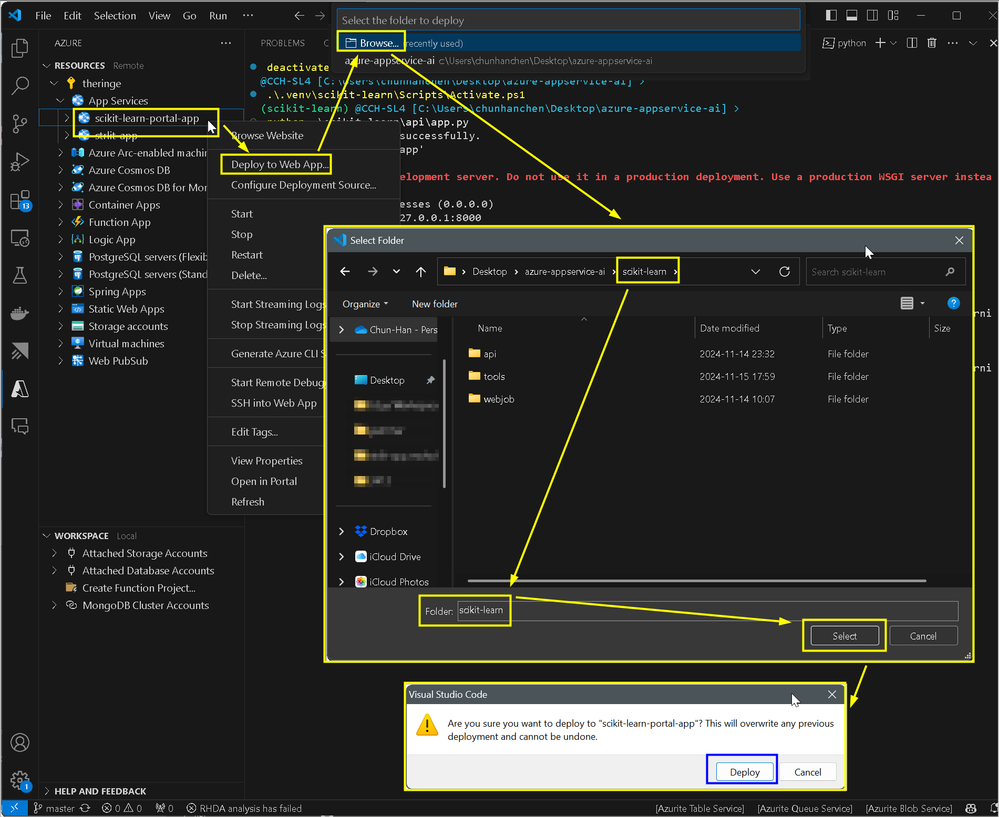Select the webjob folder in the file list
Viewport: 999px width, 817px height.
pyautogui.click(x=498, y=399)
